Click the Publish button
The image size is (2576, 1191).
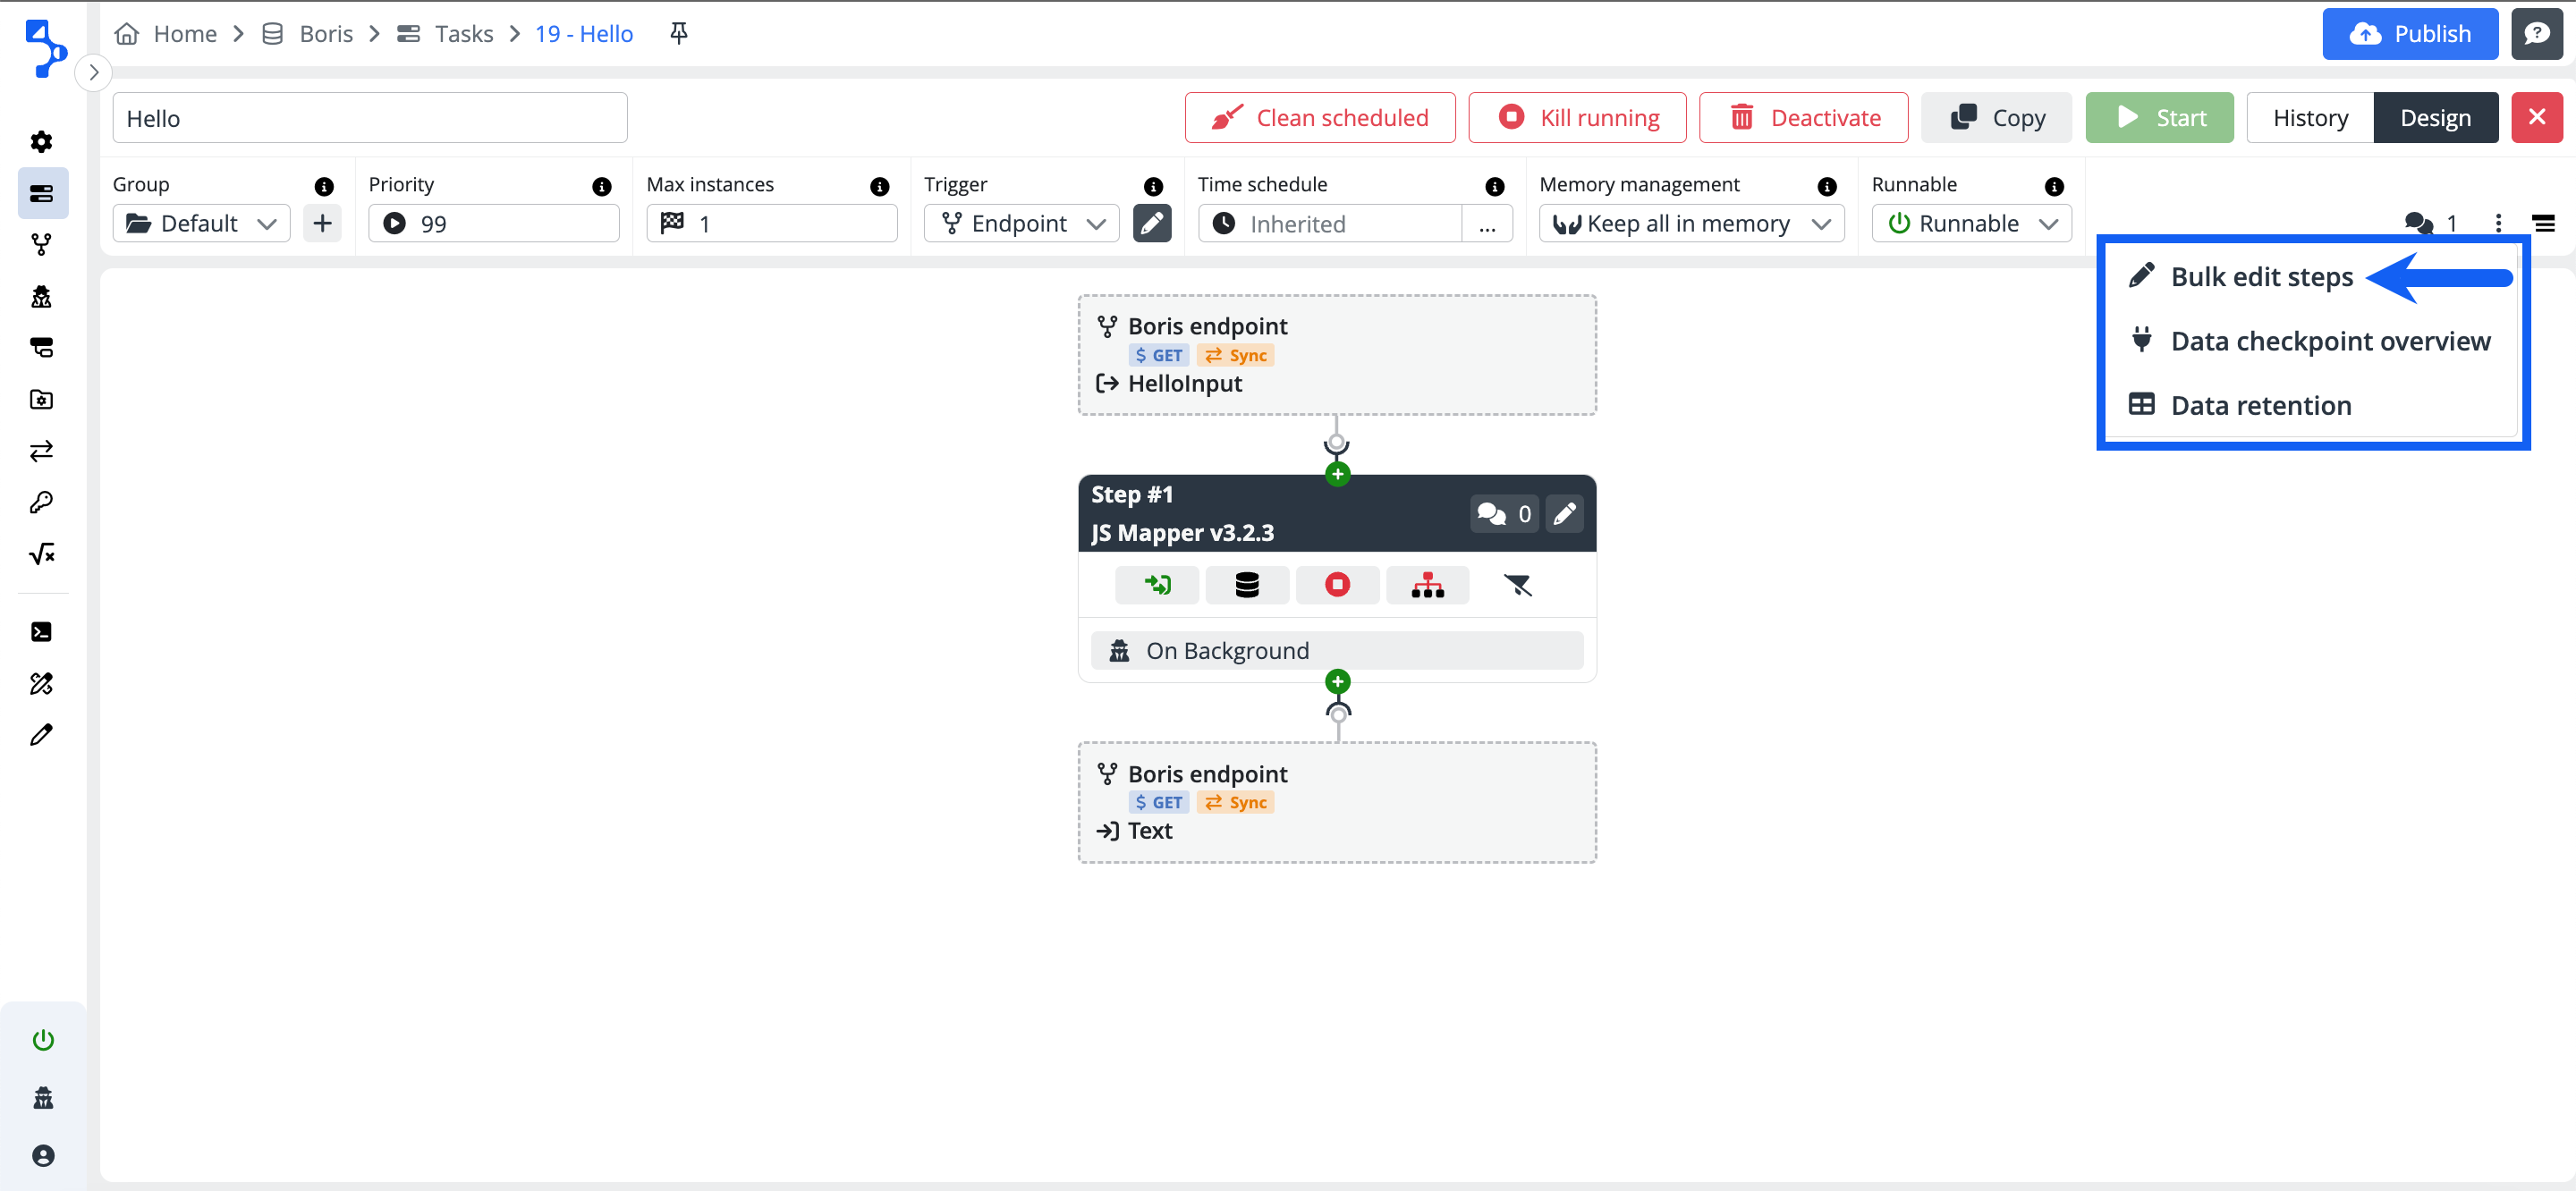(2409, 34)
